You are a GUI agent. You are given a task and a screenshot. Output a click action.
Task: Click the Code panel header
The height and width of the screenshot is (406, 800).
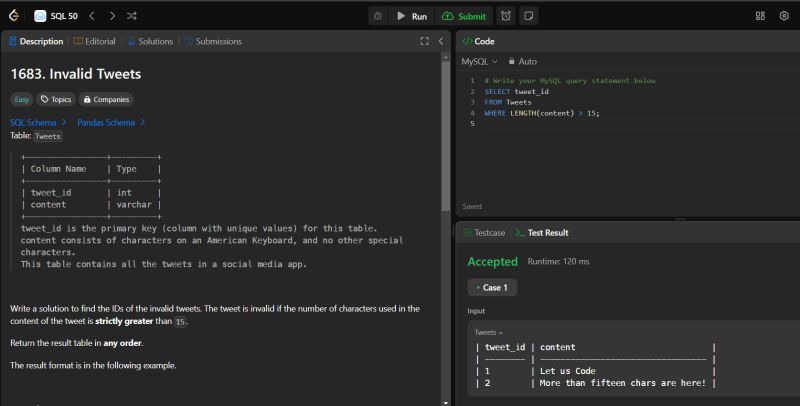click(x=478, y=41)
